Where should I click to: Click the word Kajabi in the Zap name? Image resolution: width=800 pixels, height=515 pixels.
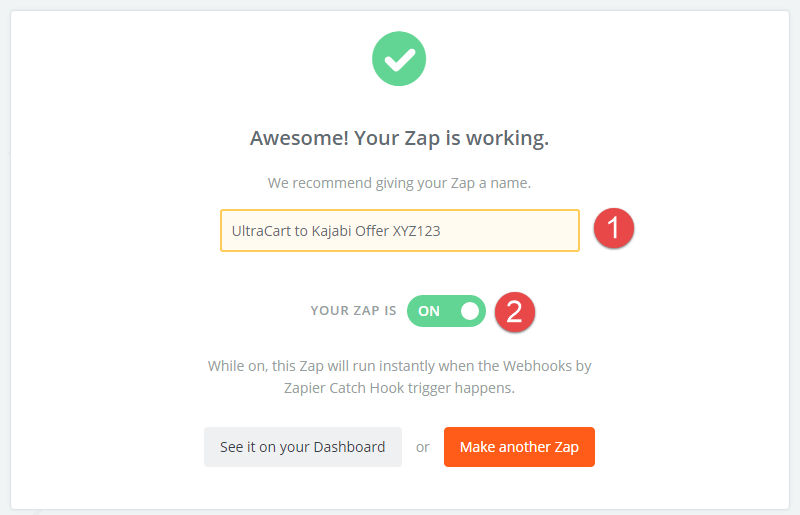(331, 231)
